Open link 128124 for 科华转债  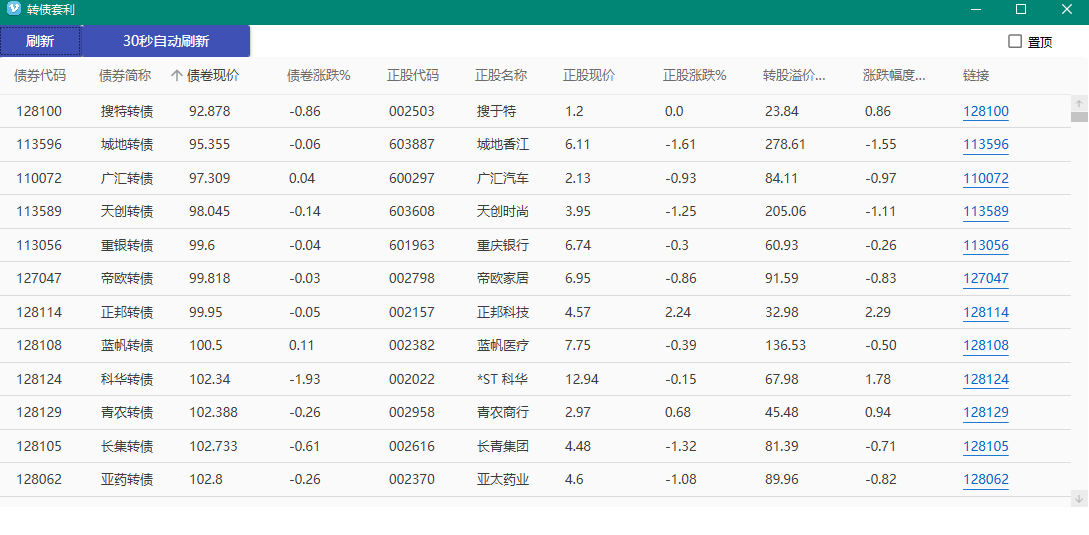[986, 380]
